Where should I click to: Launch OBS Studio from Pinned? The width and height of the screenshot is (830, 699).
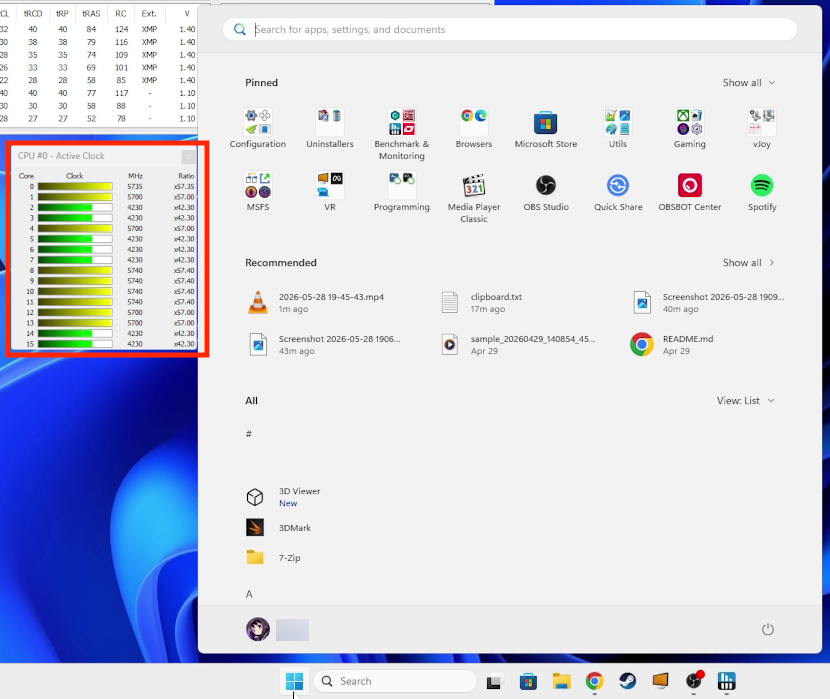(546, 192)
